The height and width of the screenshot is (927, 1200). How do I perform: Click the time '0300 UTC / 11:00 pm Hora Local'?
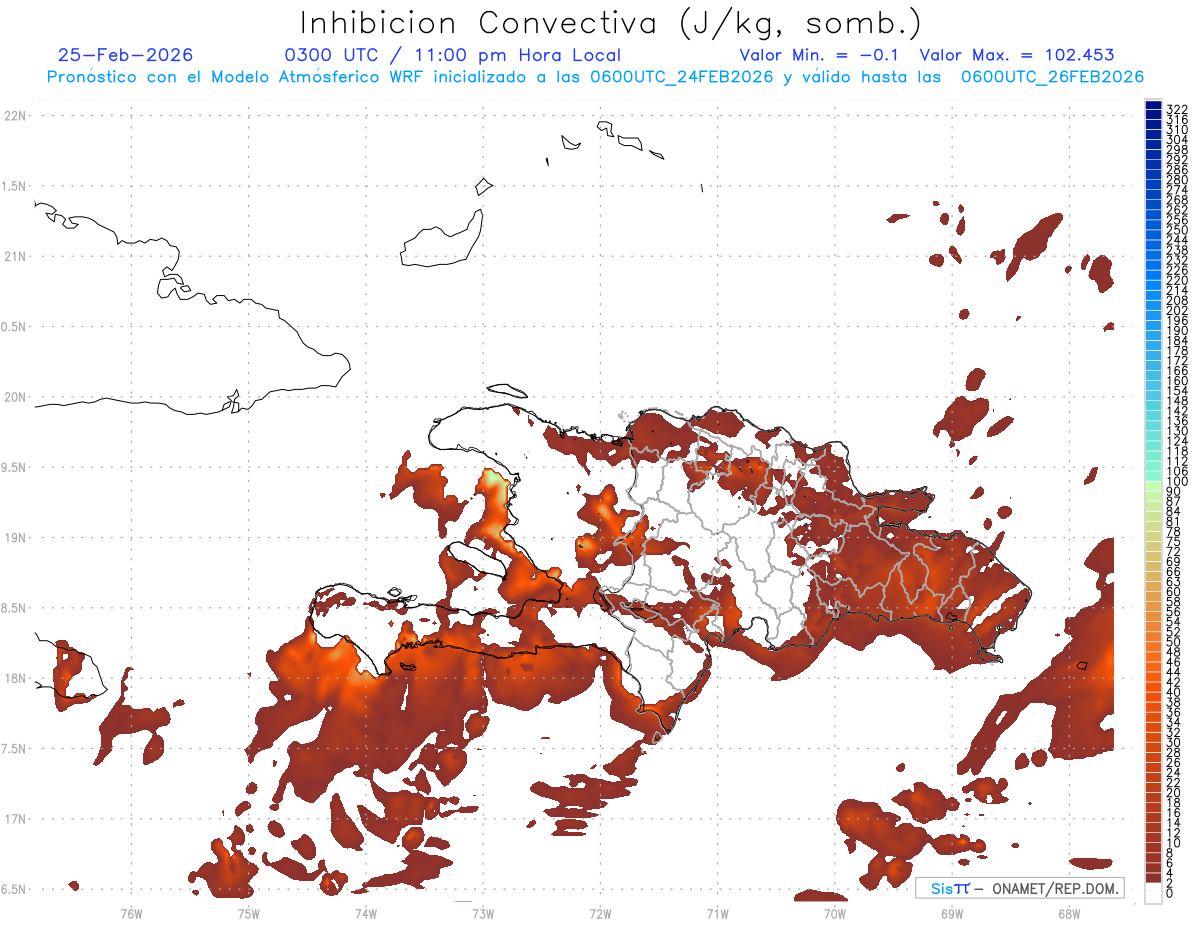pos(453,56)
